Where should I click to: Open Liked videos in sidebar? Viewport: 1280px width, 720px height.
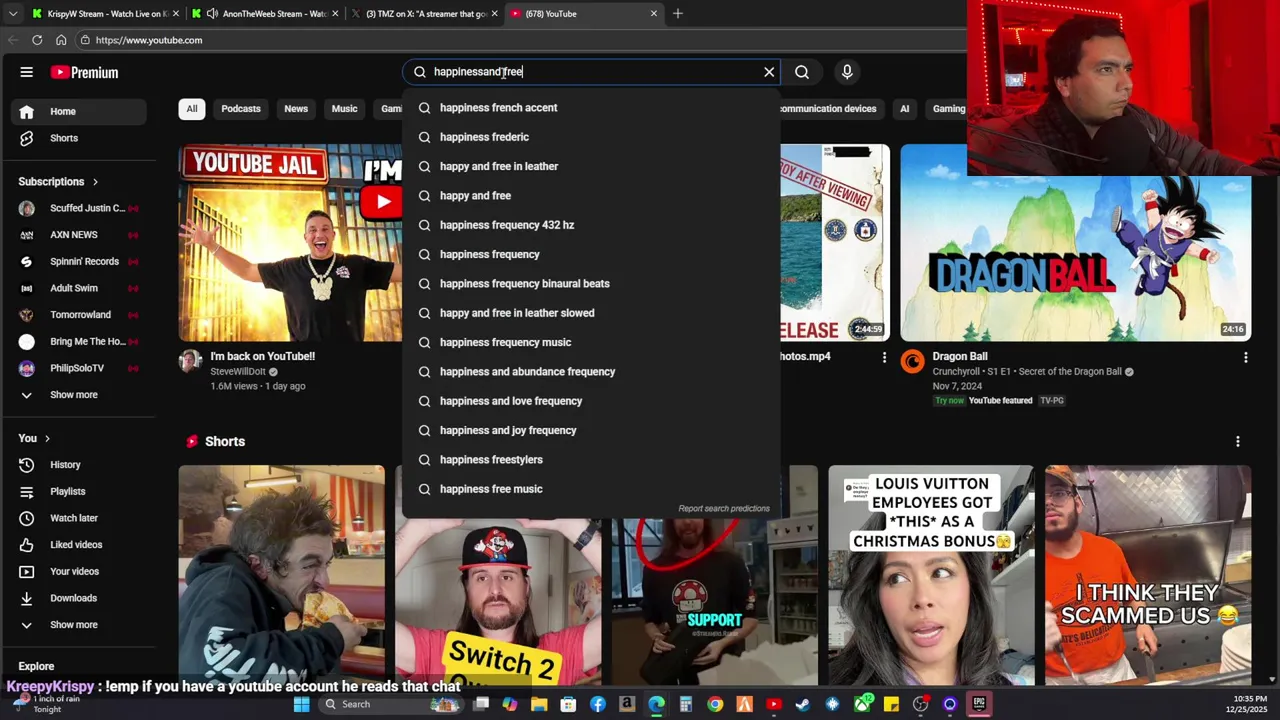tap(78, 545)
